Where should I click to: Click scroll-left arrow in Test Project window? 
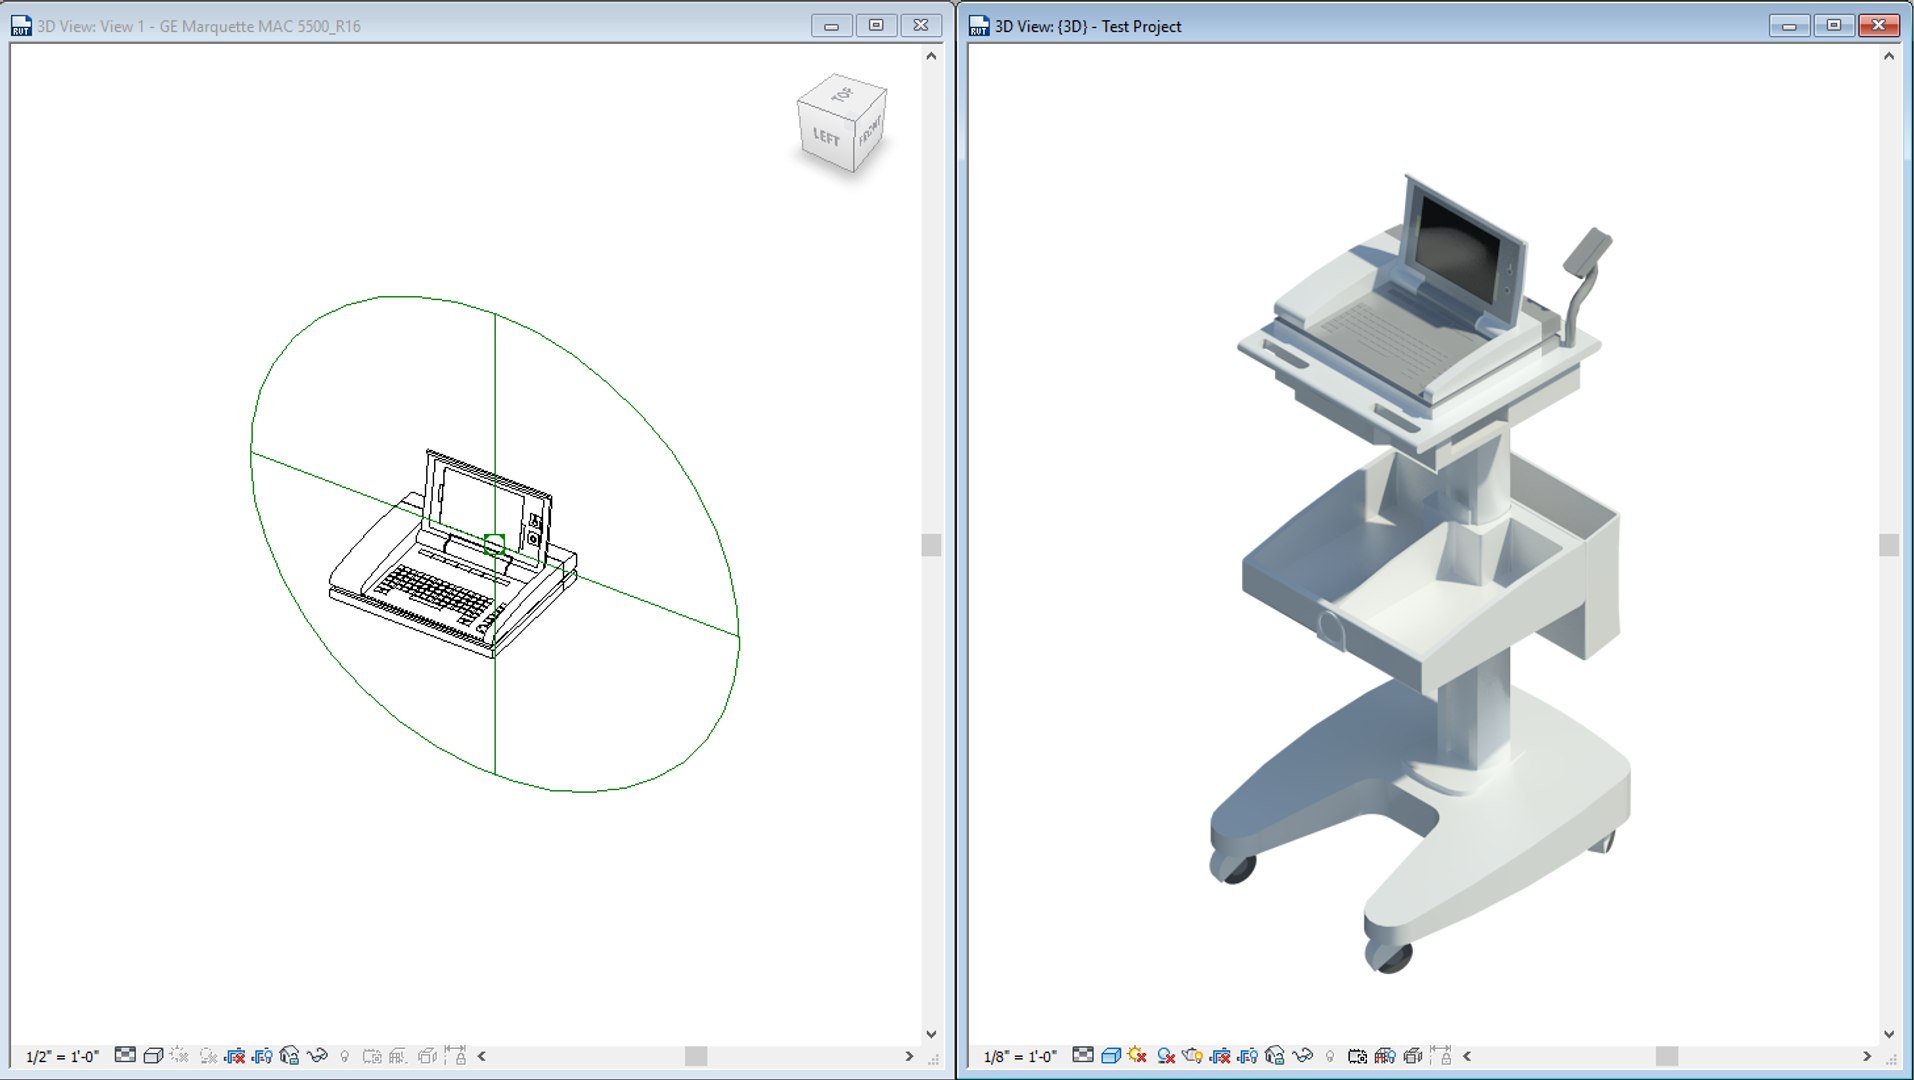coord(1467,1056)
